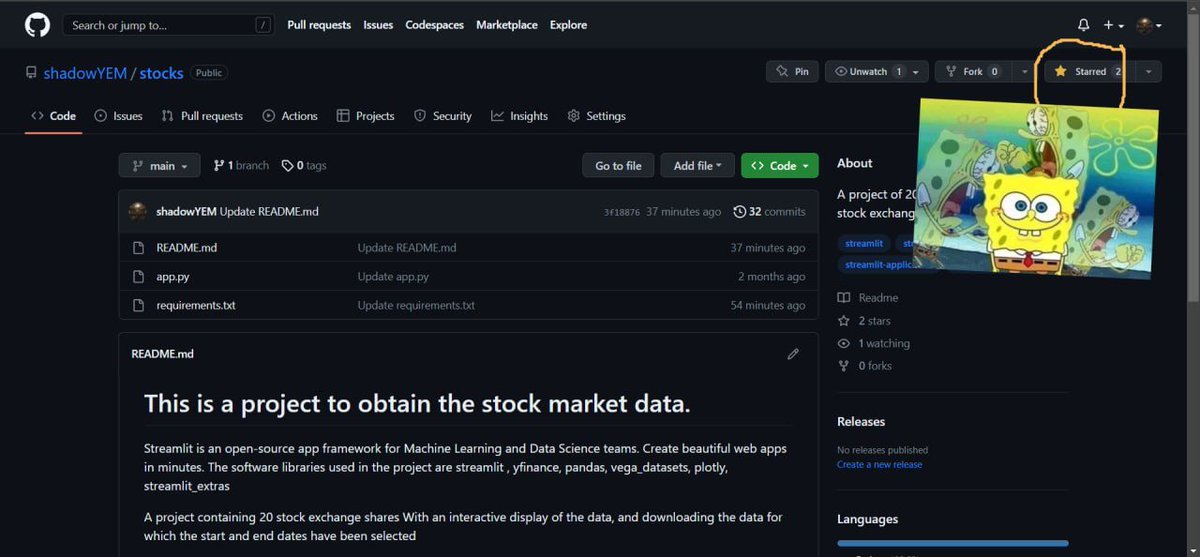Screen dimensions: 1200x557
Task: Jump to Readme in About sidebar
Action: [x=868, y=298]
